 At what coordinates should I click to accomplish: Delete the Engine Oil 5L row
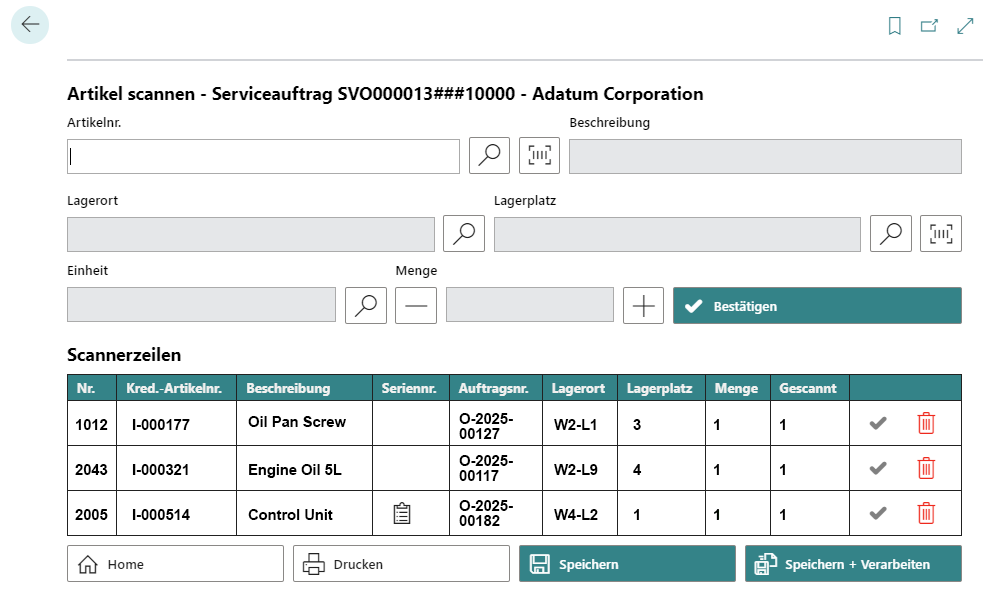926,468
